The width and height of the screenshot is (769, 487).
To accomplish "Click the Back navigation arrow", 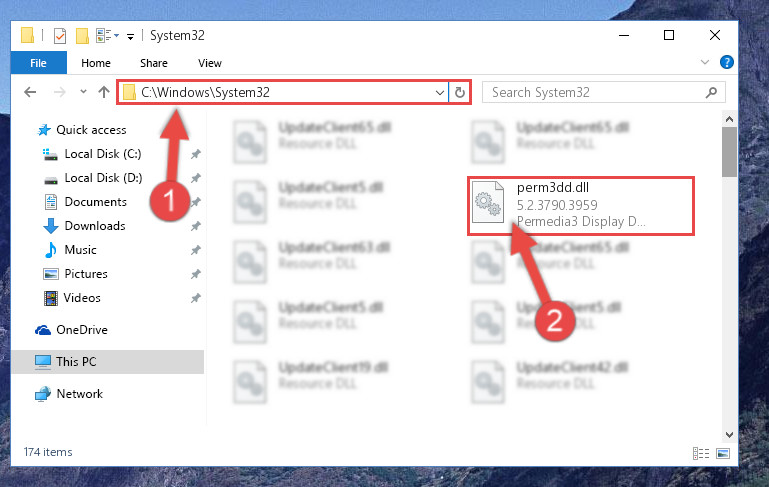I will pos(30,92).
